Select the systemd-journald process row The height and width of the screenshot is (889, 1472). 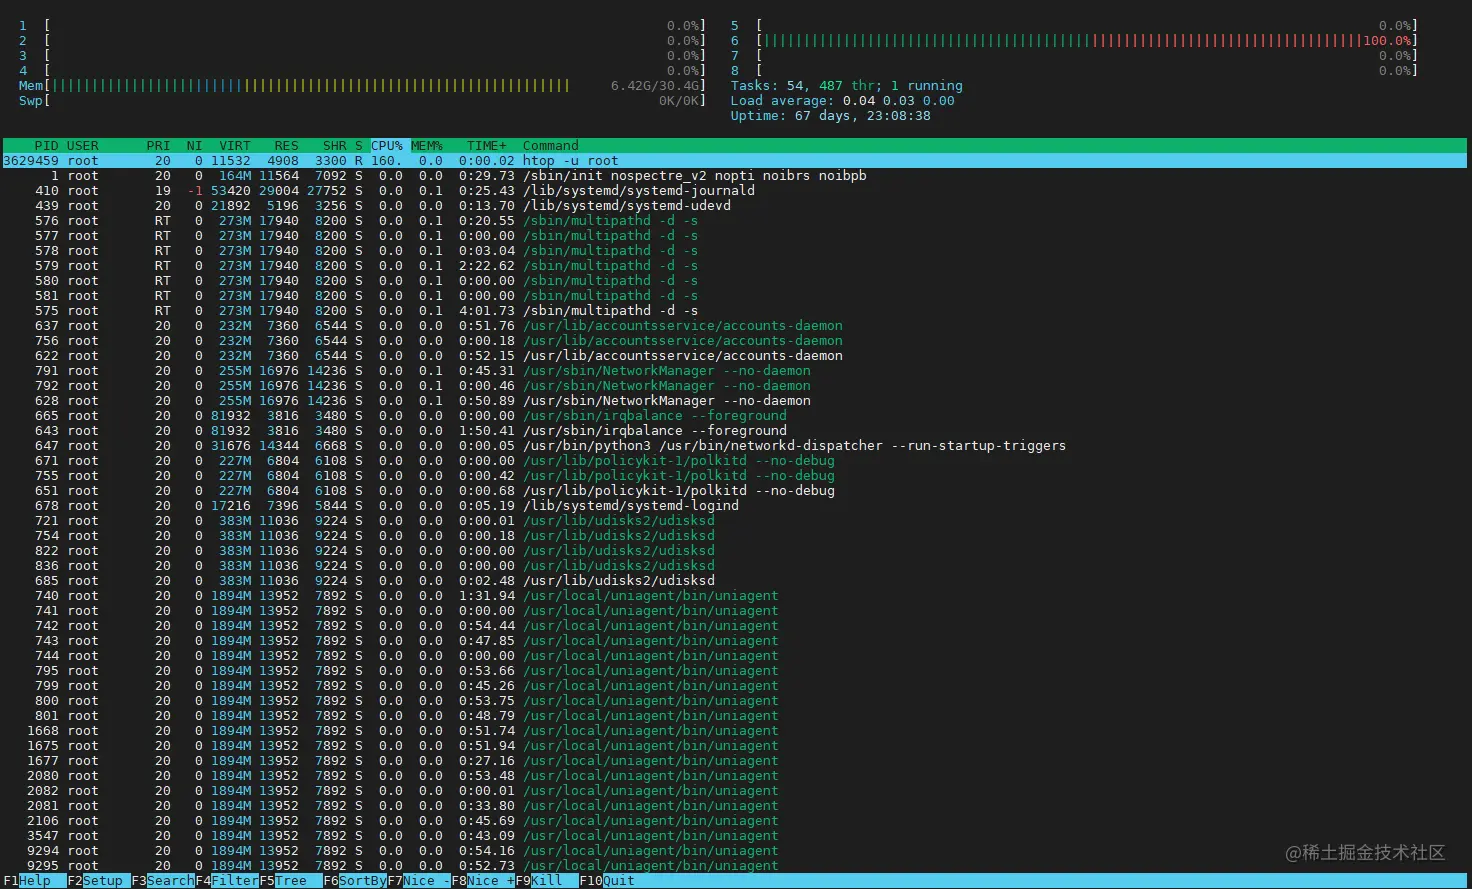coord(735,191)
